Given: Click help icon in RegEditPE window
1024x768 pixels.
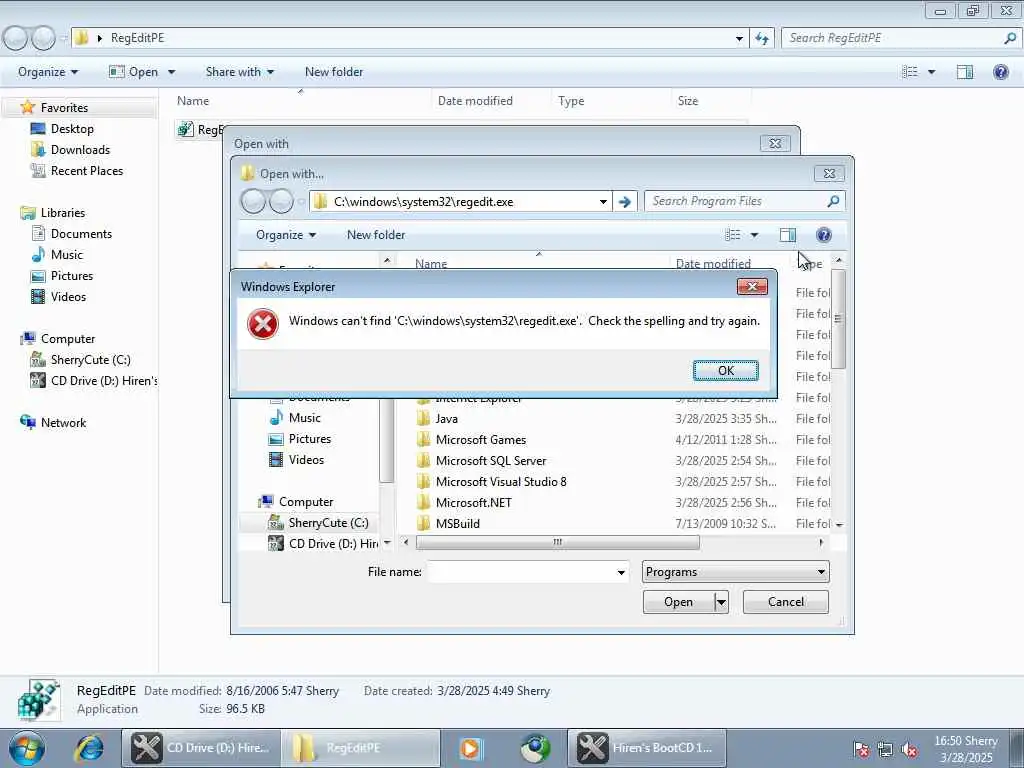Looking at the screenshot, I should pyautogui.click(x=1000, y=72).
